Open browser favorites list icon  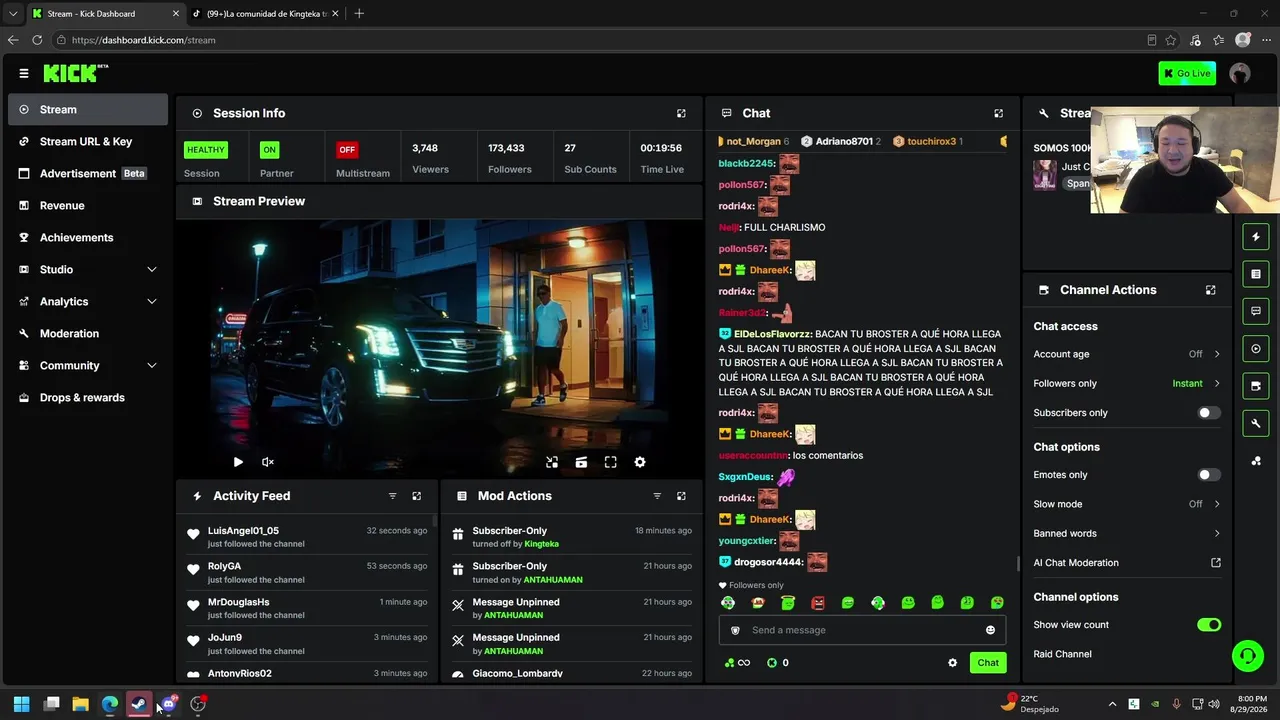click(1218, 40)
